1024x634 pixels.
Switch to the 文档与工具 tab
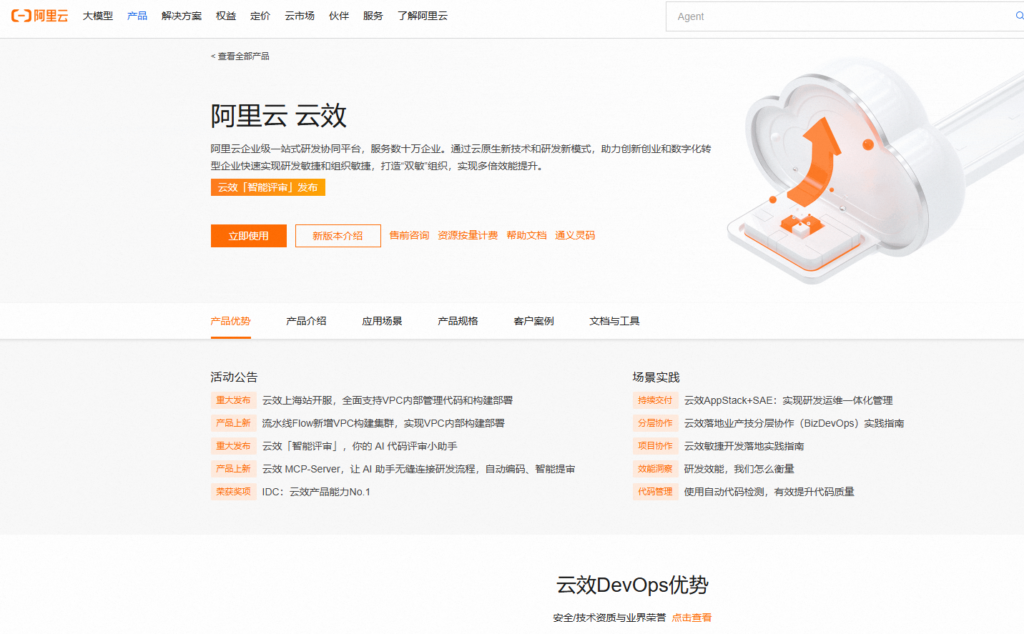click(616, 321)
